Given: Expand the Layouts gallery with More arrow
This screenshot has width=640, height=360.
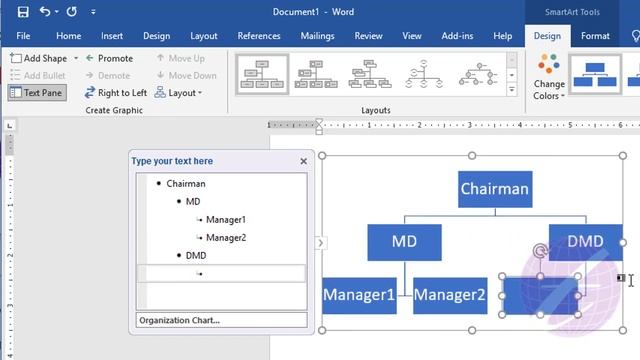Looking at the screenshot, I should (511, 89).
